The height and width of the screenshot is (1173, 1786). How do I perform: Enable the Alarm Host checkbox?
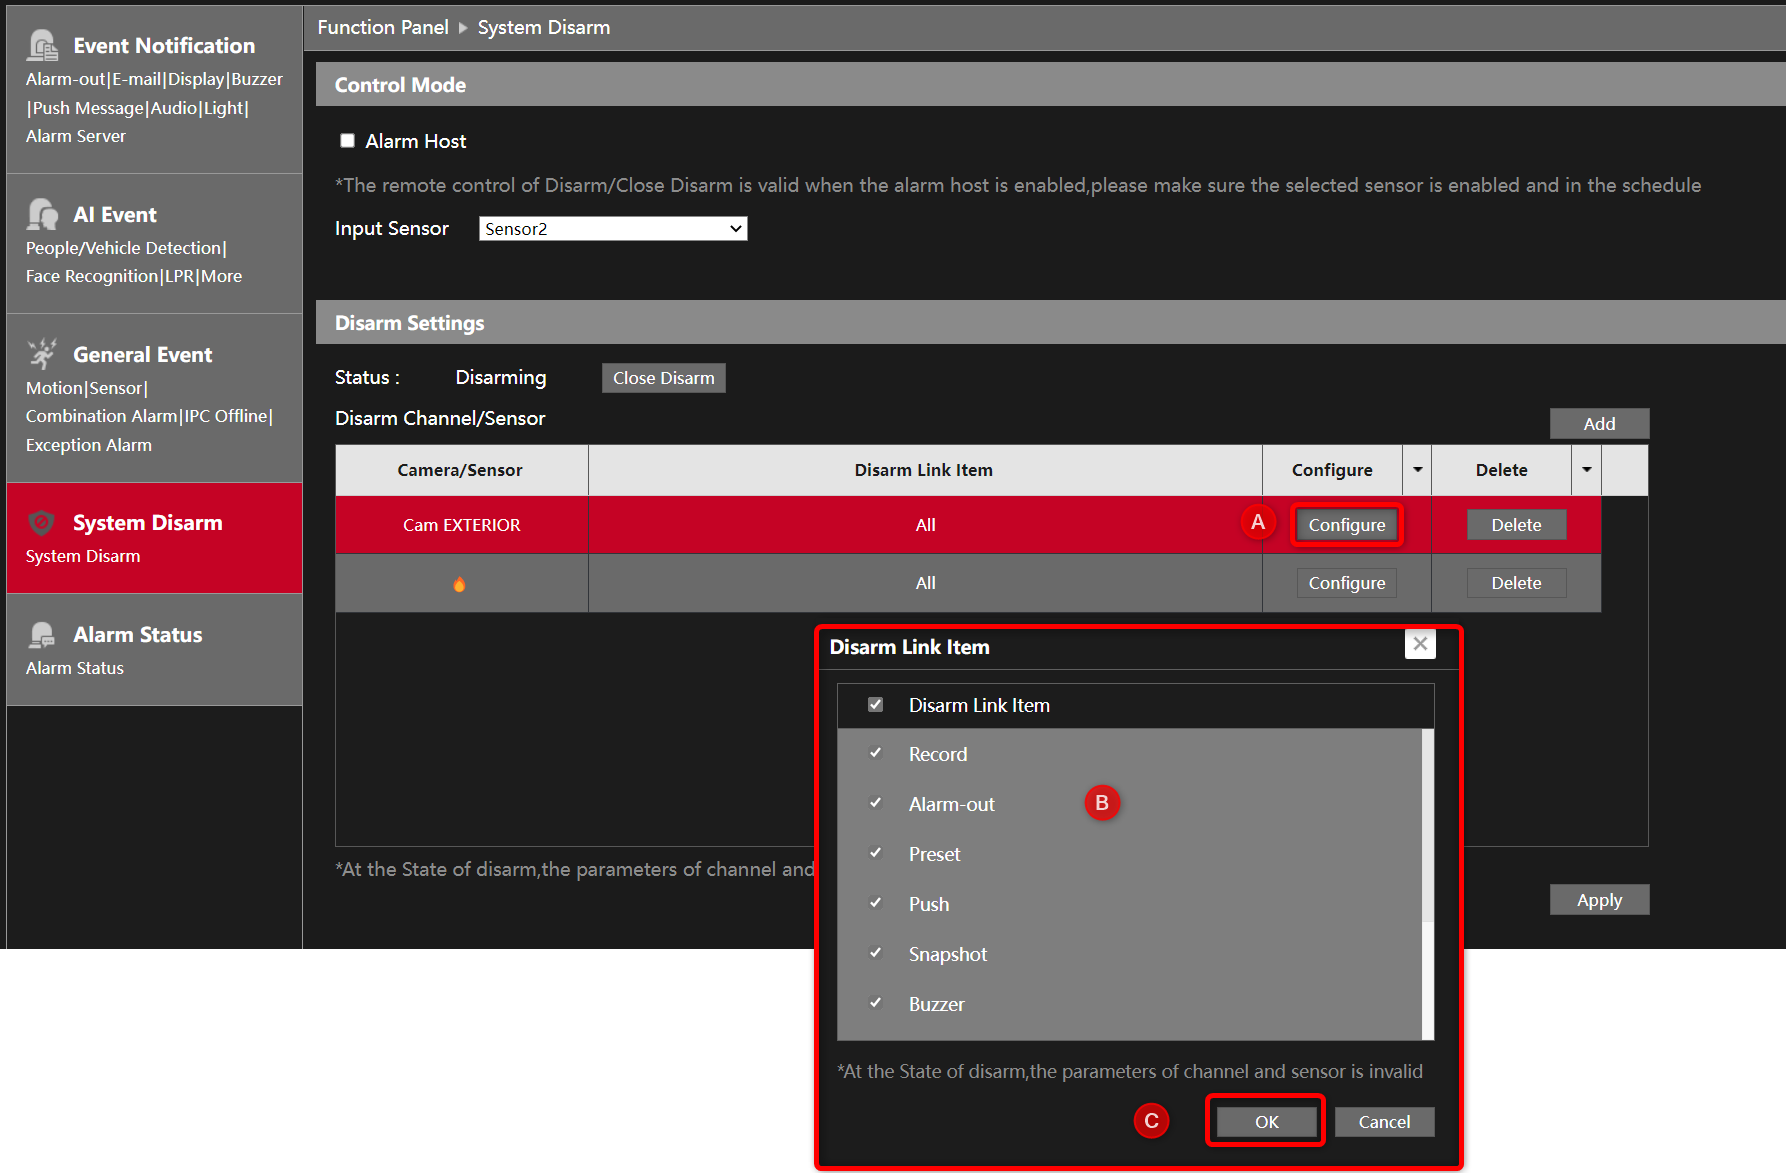tap(347, 141)
